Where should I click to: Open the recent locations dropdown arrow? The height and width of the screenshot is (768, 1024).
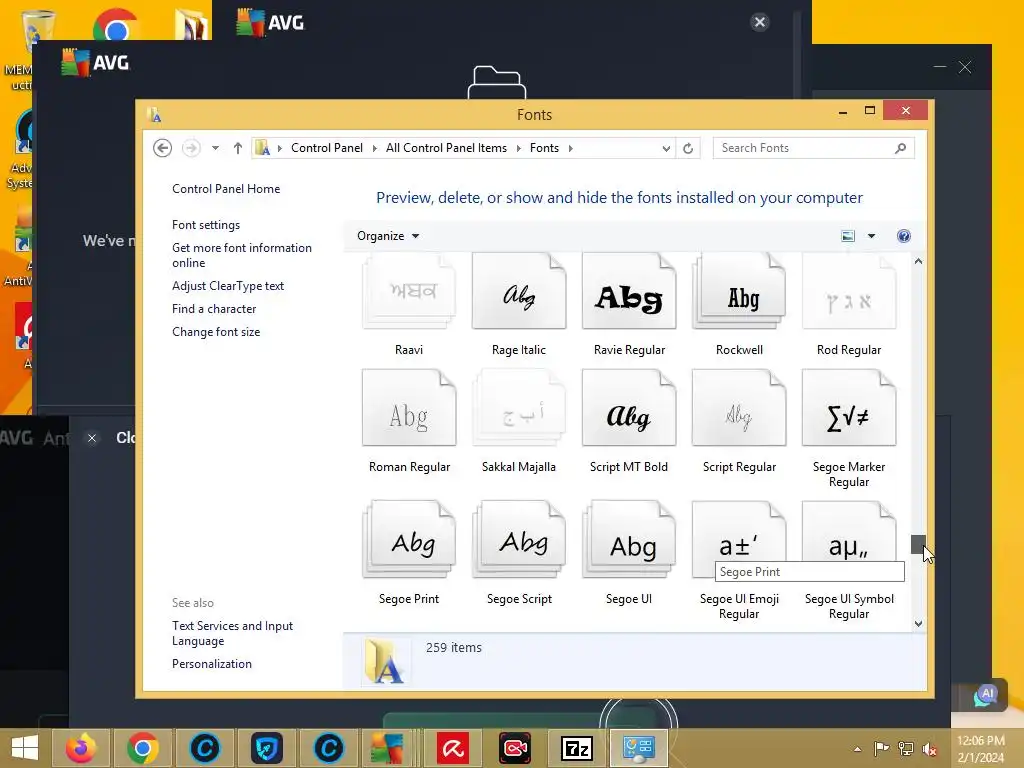215,148
